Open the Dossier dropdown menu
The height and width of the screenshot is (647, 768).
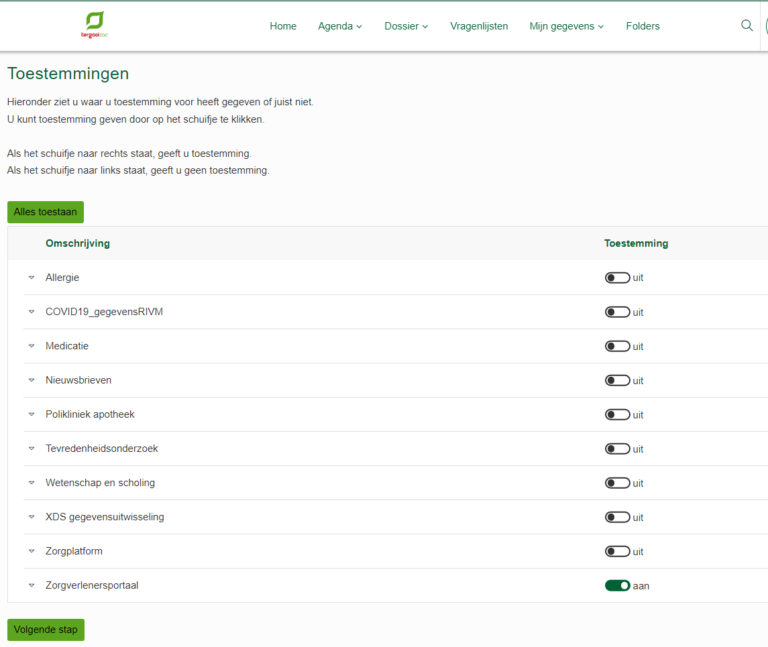coord(406,26)
